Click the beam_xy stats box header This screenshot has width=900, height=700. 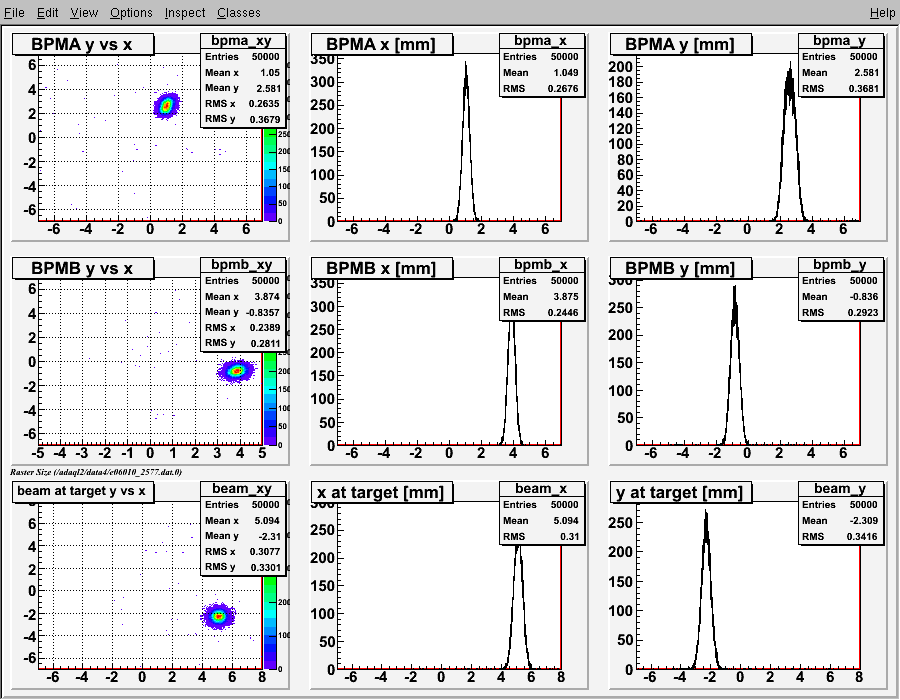(x=243, y=488)
